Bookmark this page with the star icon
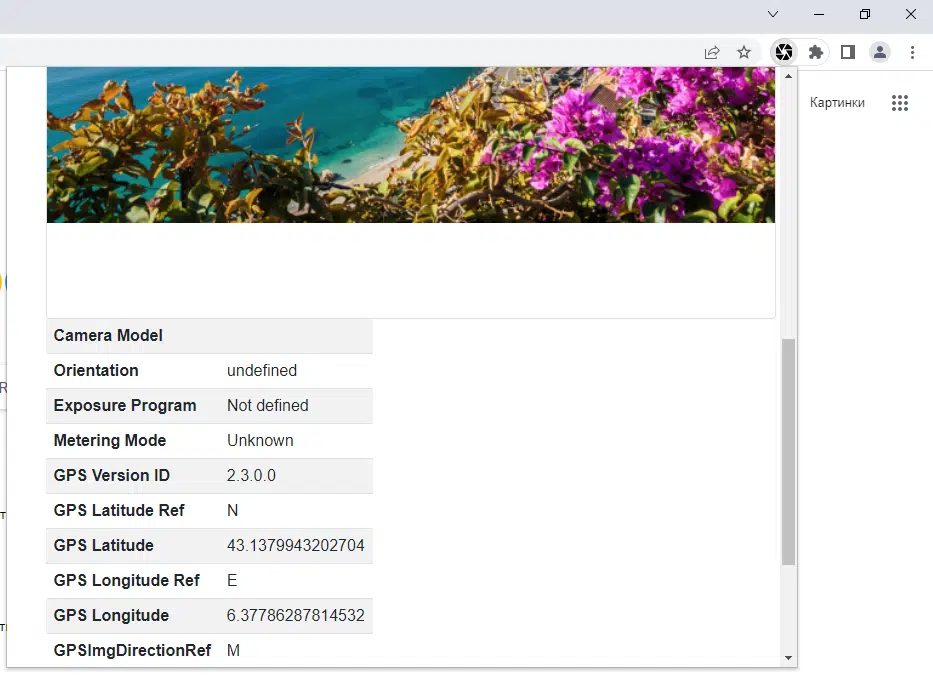Screen dimensions: 933x678 tap(744, 52)
